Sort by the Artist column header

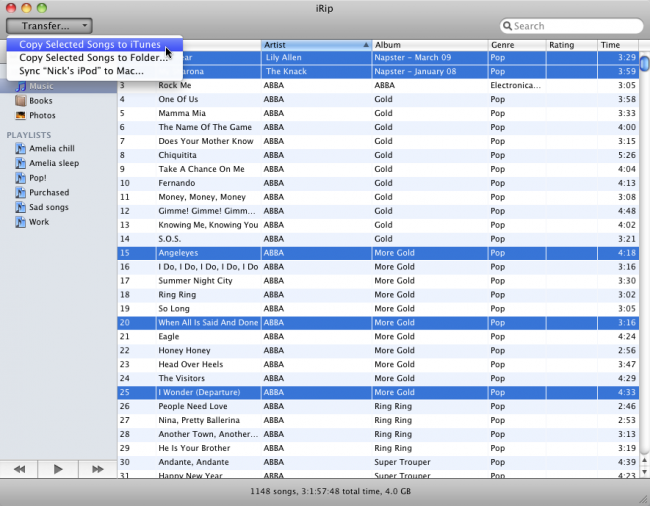[x=316, y=45]
